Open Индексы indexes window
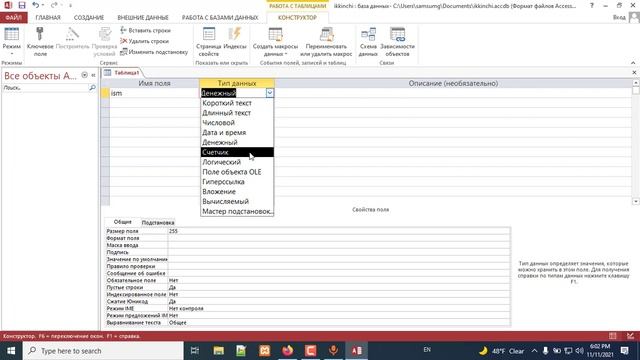Screen dimensions: 640x360 235,38
